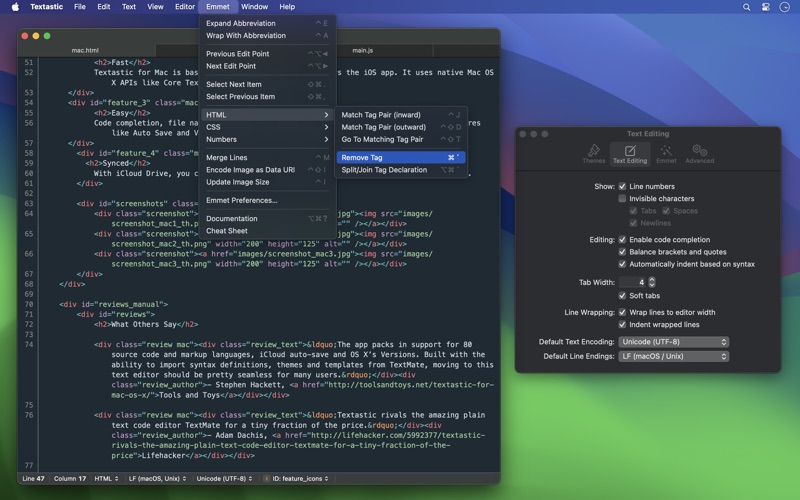The image size is (800, 500).
Task: Open the Window menu
Action: pyautogui.click(x=254, y=7)
